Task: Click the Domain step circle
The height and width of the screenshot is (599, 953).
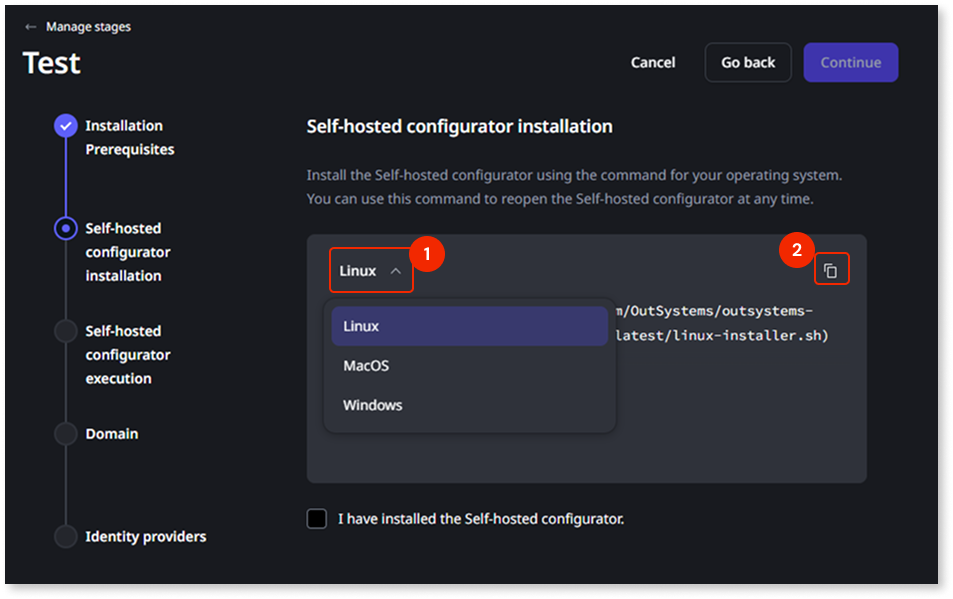Action: tap(66, 434)
